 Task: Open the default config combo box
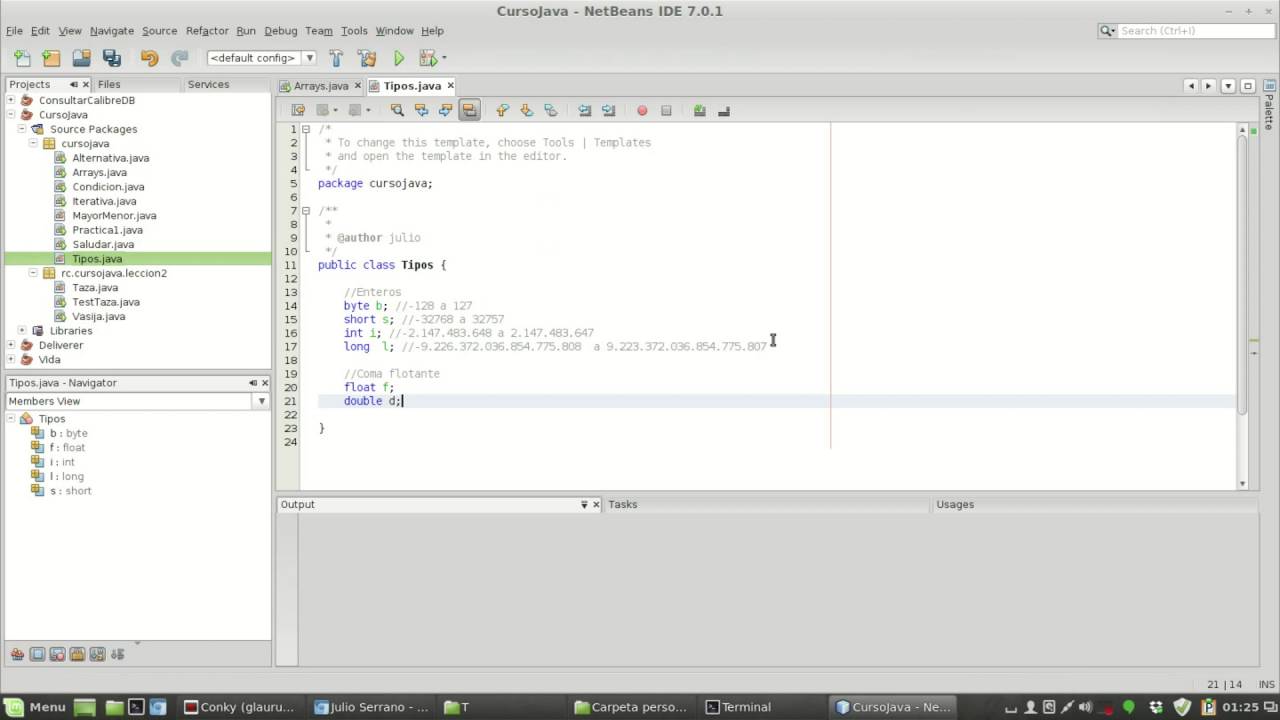[261, 58]
